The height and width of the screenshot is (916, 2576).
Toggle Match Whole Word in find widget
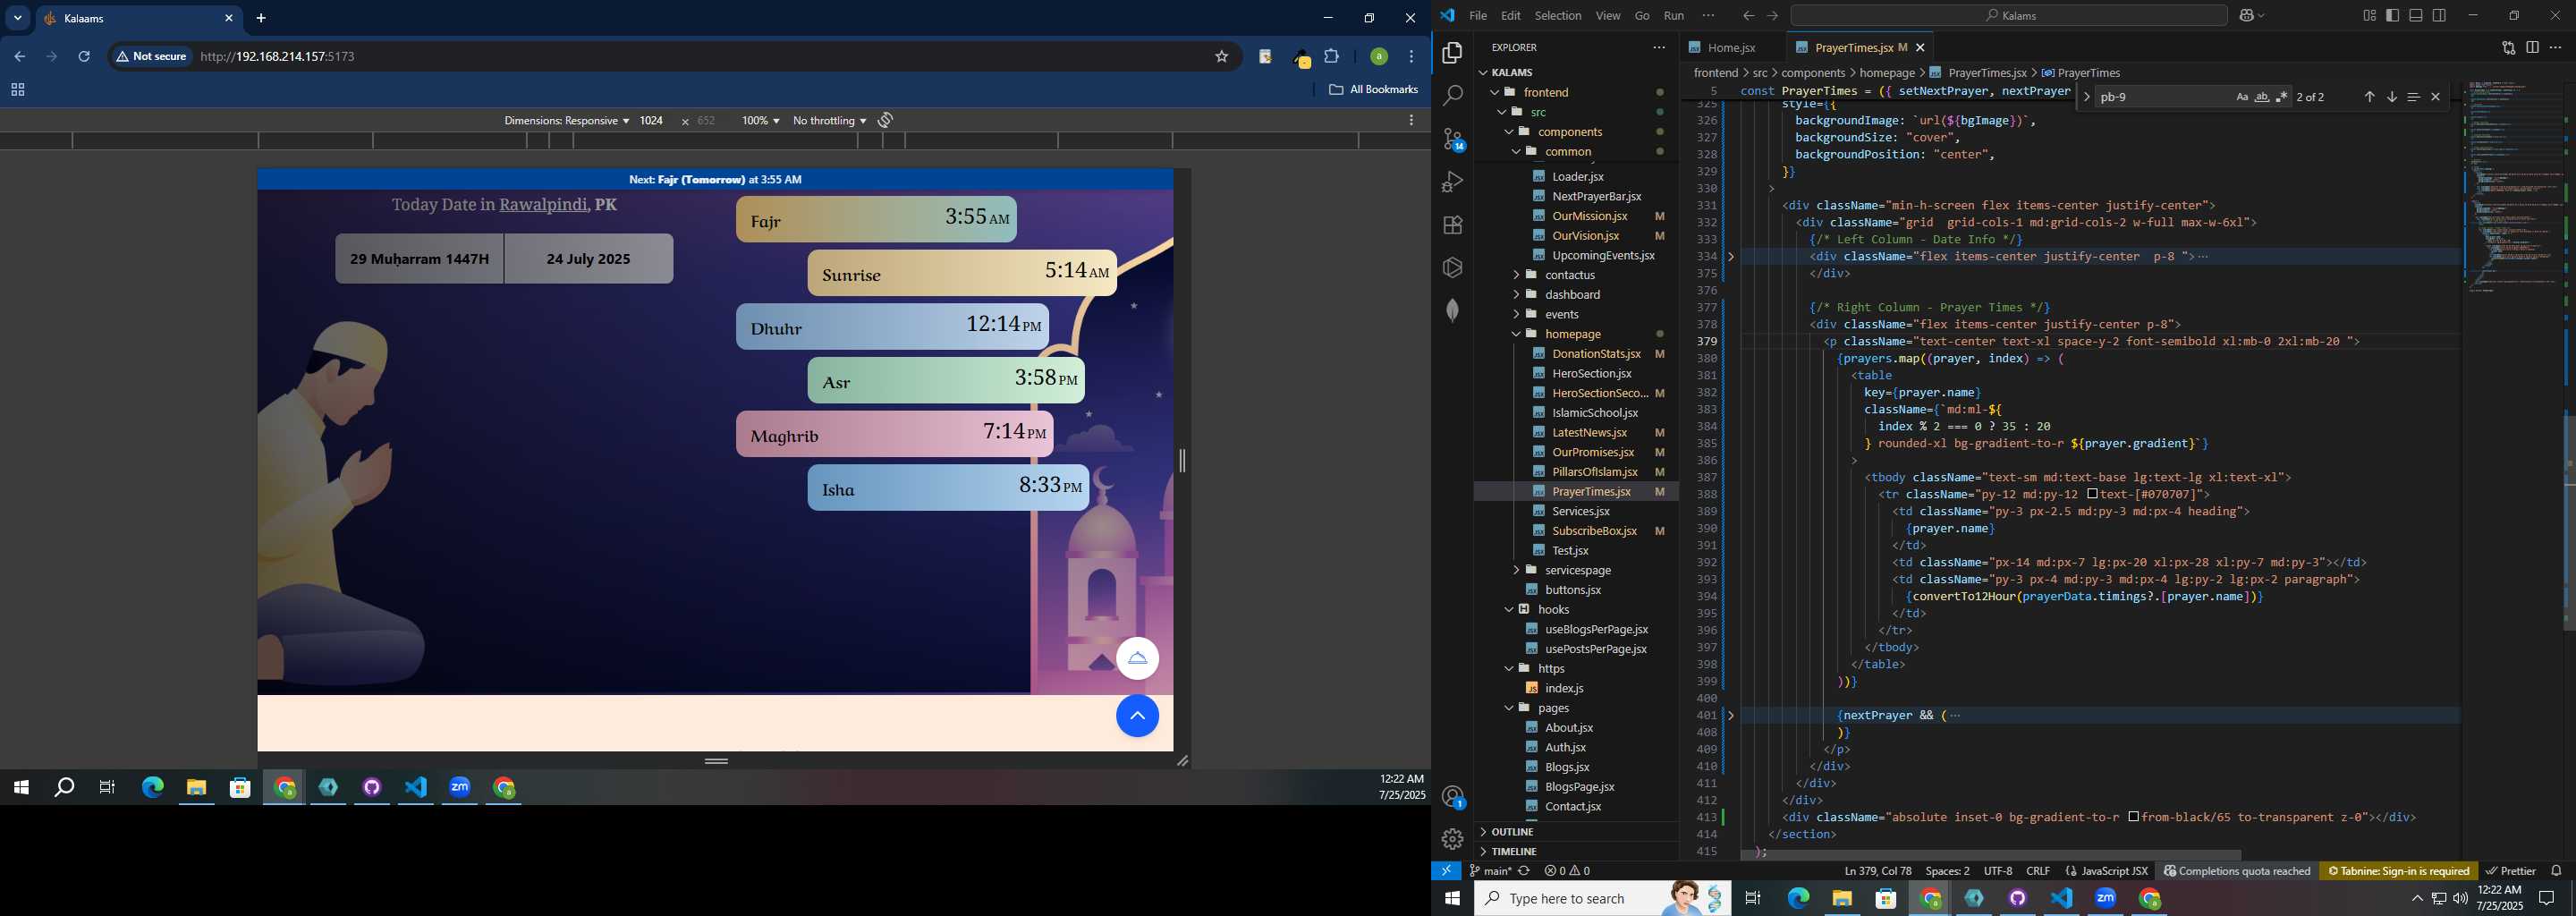point(2262,97)
